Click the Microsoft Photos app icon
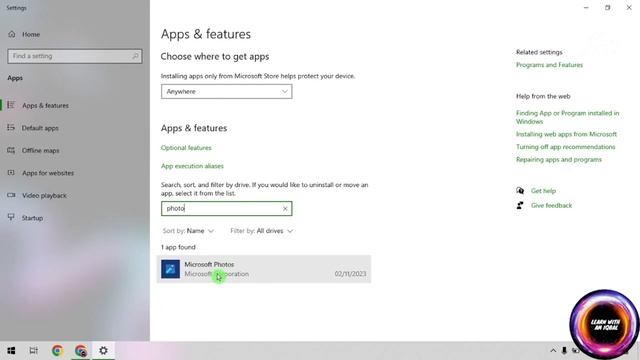The image size is (640, 360). (170, 269)
